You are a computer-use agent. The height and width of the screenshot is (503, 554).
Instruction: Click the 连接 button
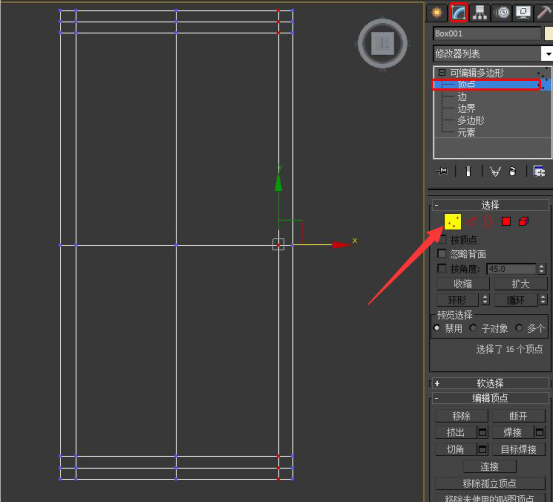tap(490, 466)
